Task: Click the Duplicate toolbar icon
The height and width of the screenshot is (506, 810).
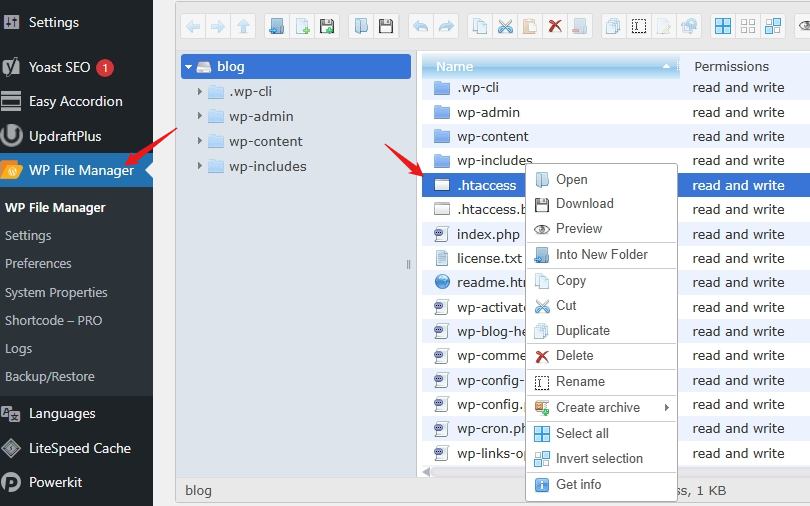Action: coord(614,26)
